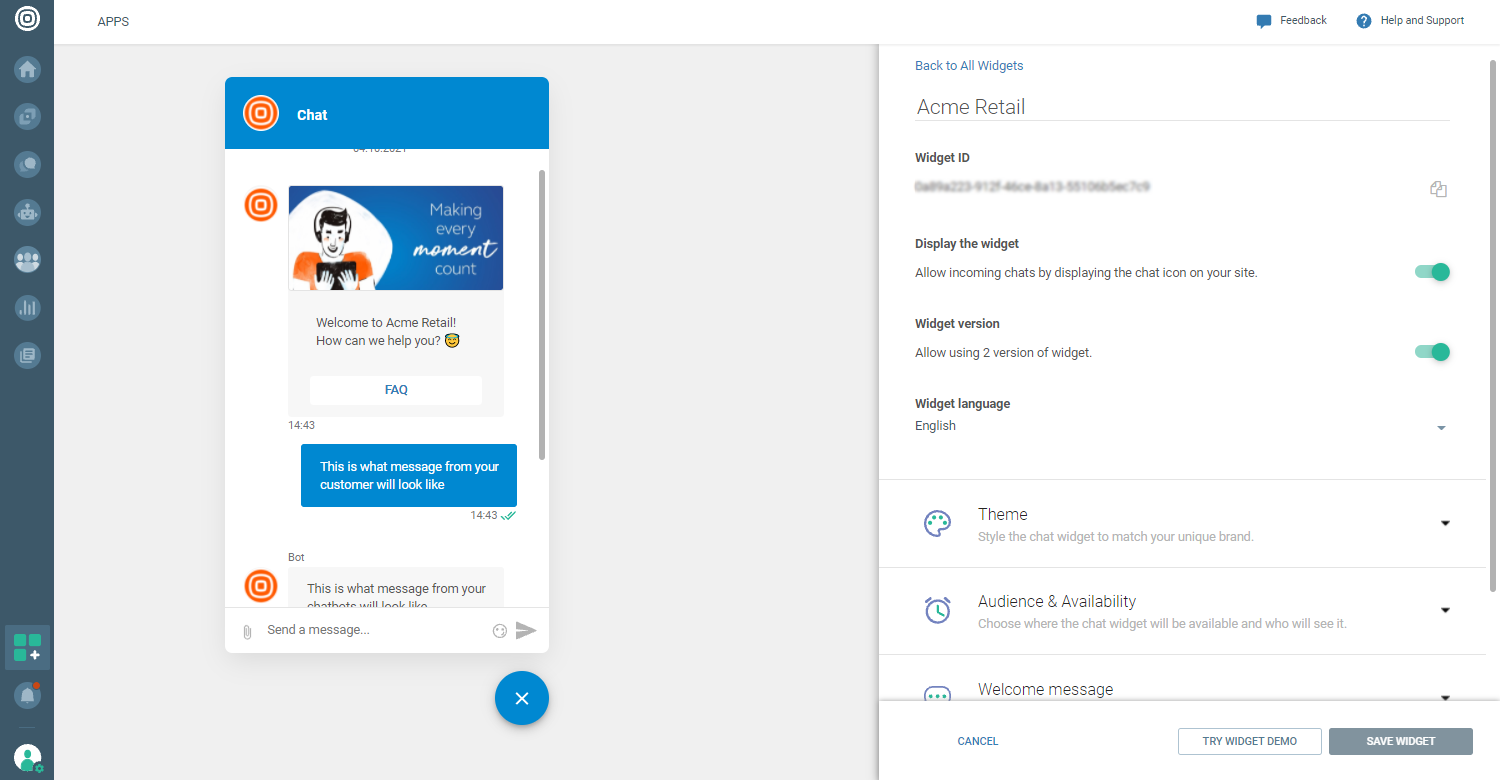
Task: Click the Bot sender label
Action: point(296,557)
